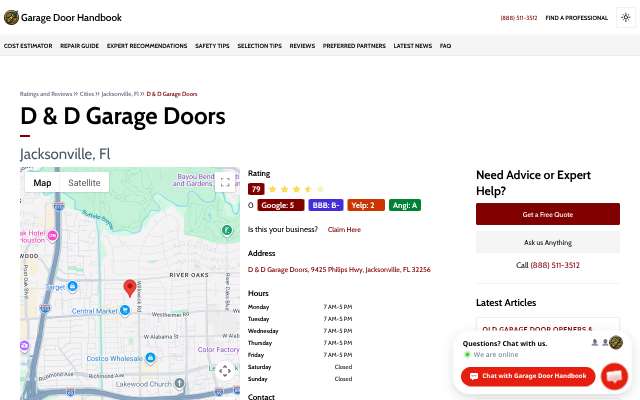Click the Google: 5 rating badge
This screenshot has height=400, width=640.
point(281,205)
